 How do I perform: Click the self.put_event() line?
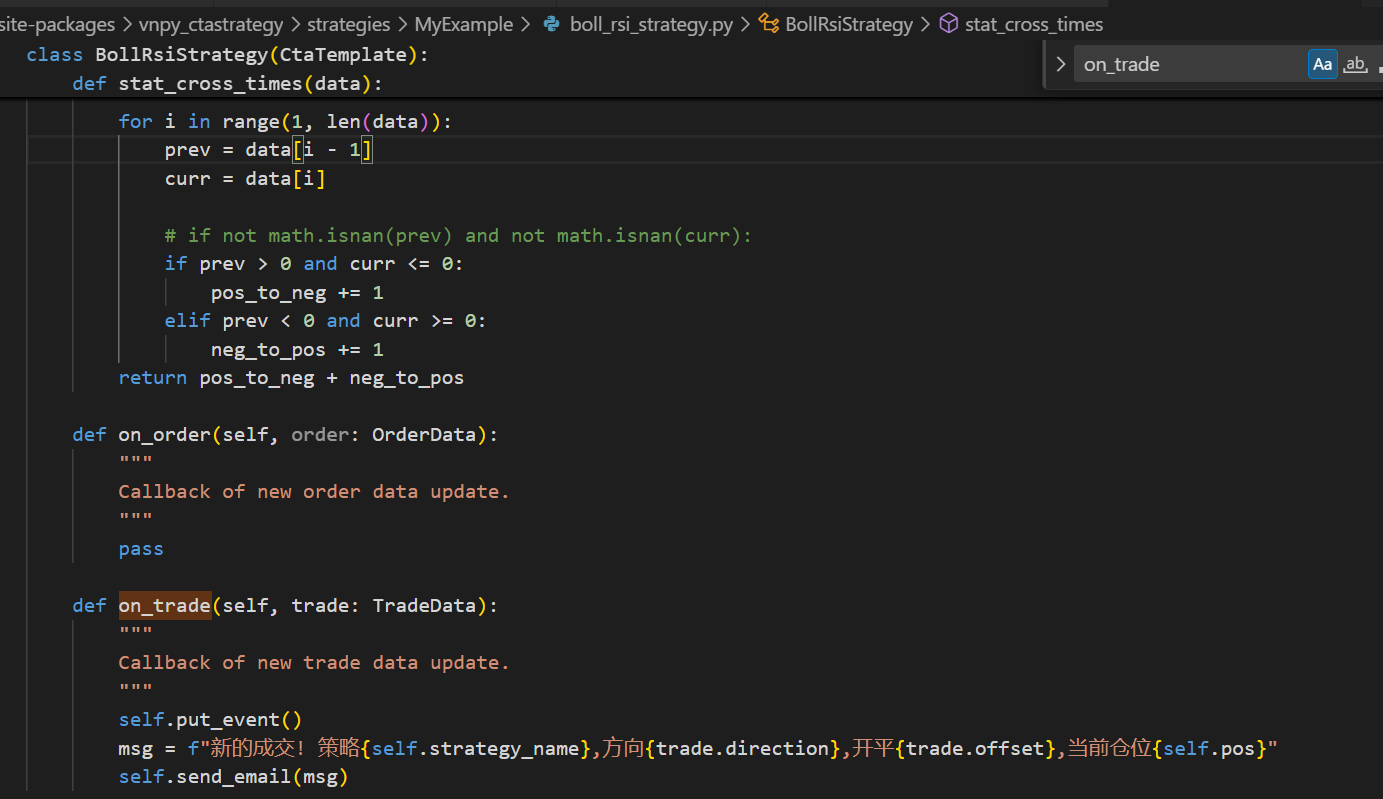pyautogui.click(x=210, y=720)
